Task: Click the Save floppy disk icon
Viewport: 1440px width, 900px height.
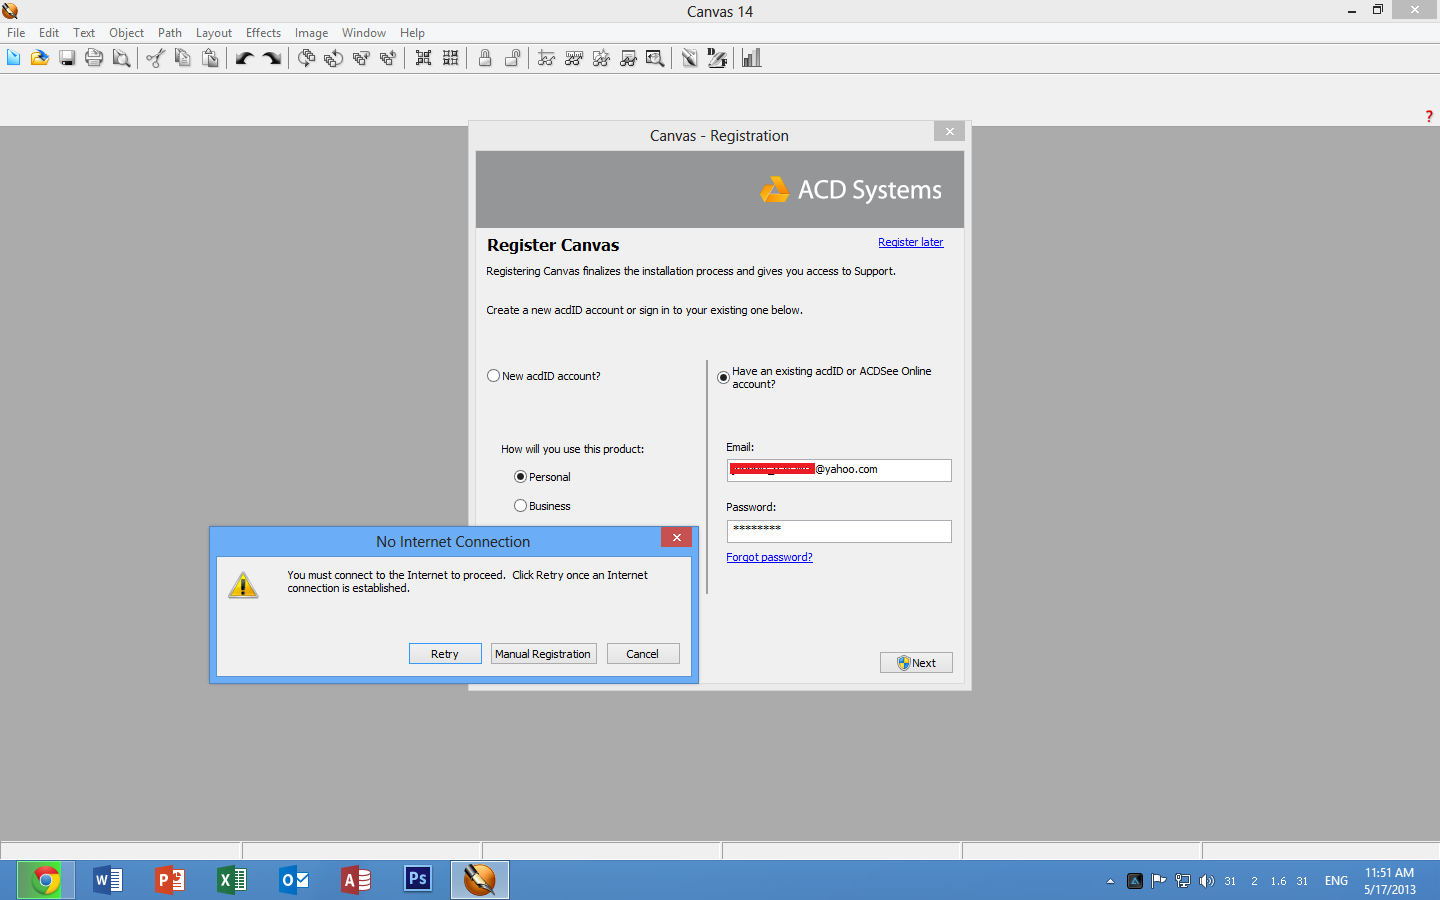Action: tap(67, 58)
